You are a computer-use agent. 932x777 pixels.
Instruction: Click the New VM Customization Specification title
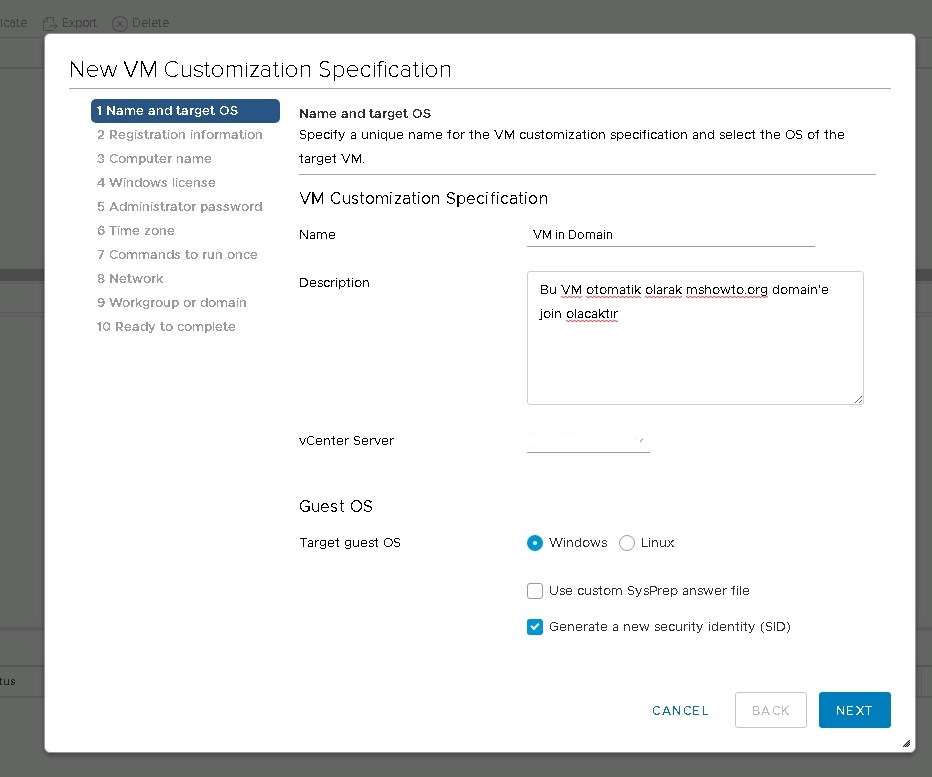260,70
